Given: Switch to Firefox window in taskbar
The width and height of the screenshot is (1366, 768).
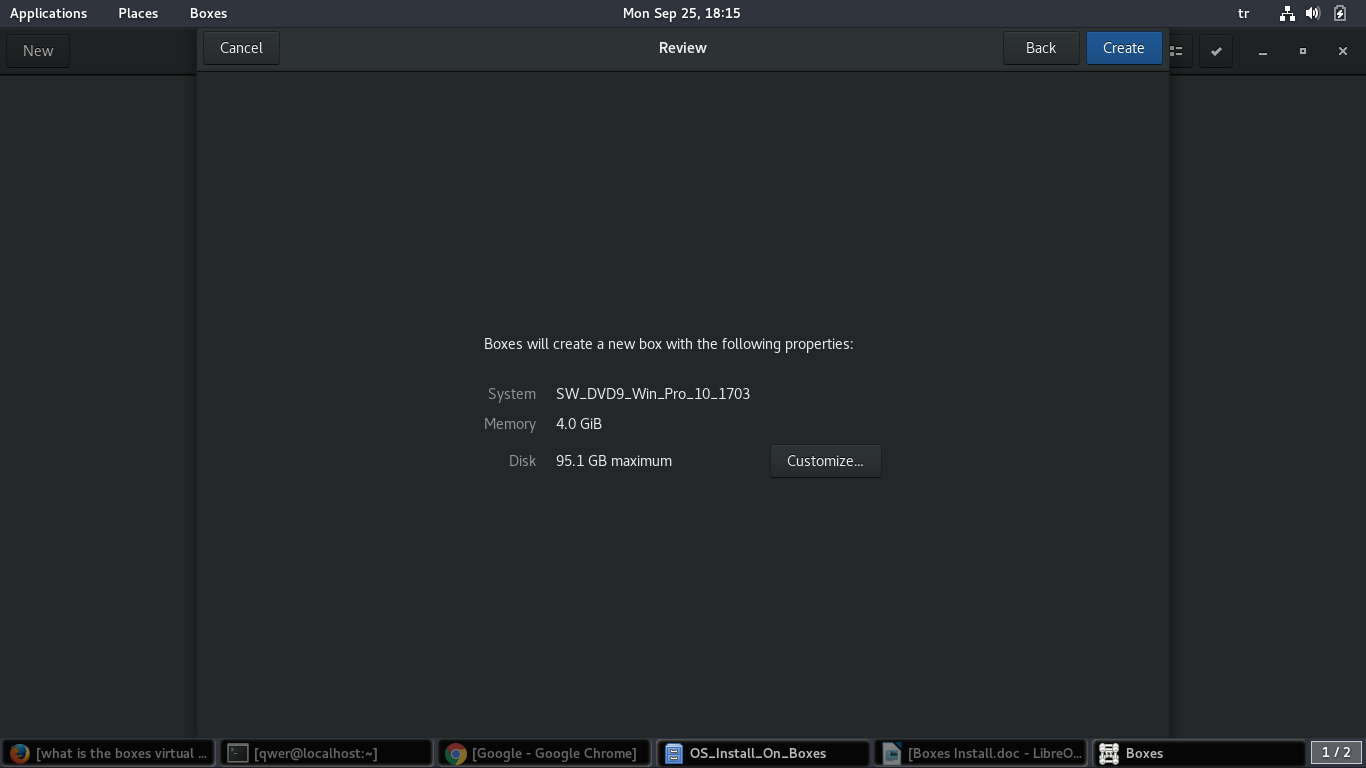Looking at the screenshot, I should (x=109, y=753).
